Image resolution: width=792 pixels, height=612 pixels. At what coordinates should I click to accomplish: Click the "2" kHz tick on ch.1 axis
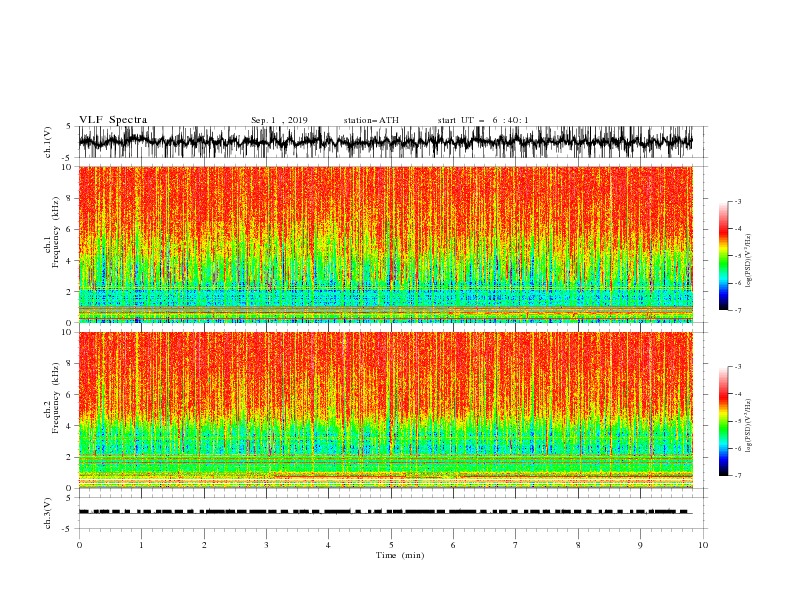pyautogui.click(x=69, y=292)
